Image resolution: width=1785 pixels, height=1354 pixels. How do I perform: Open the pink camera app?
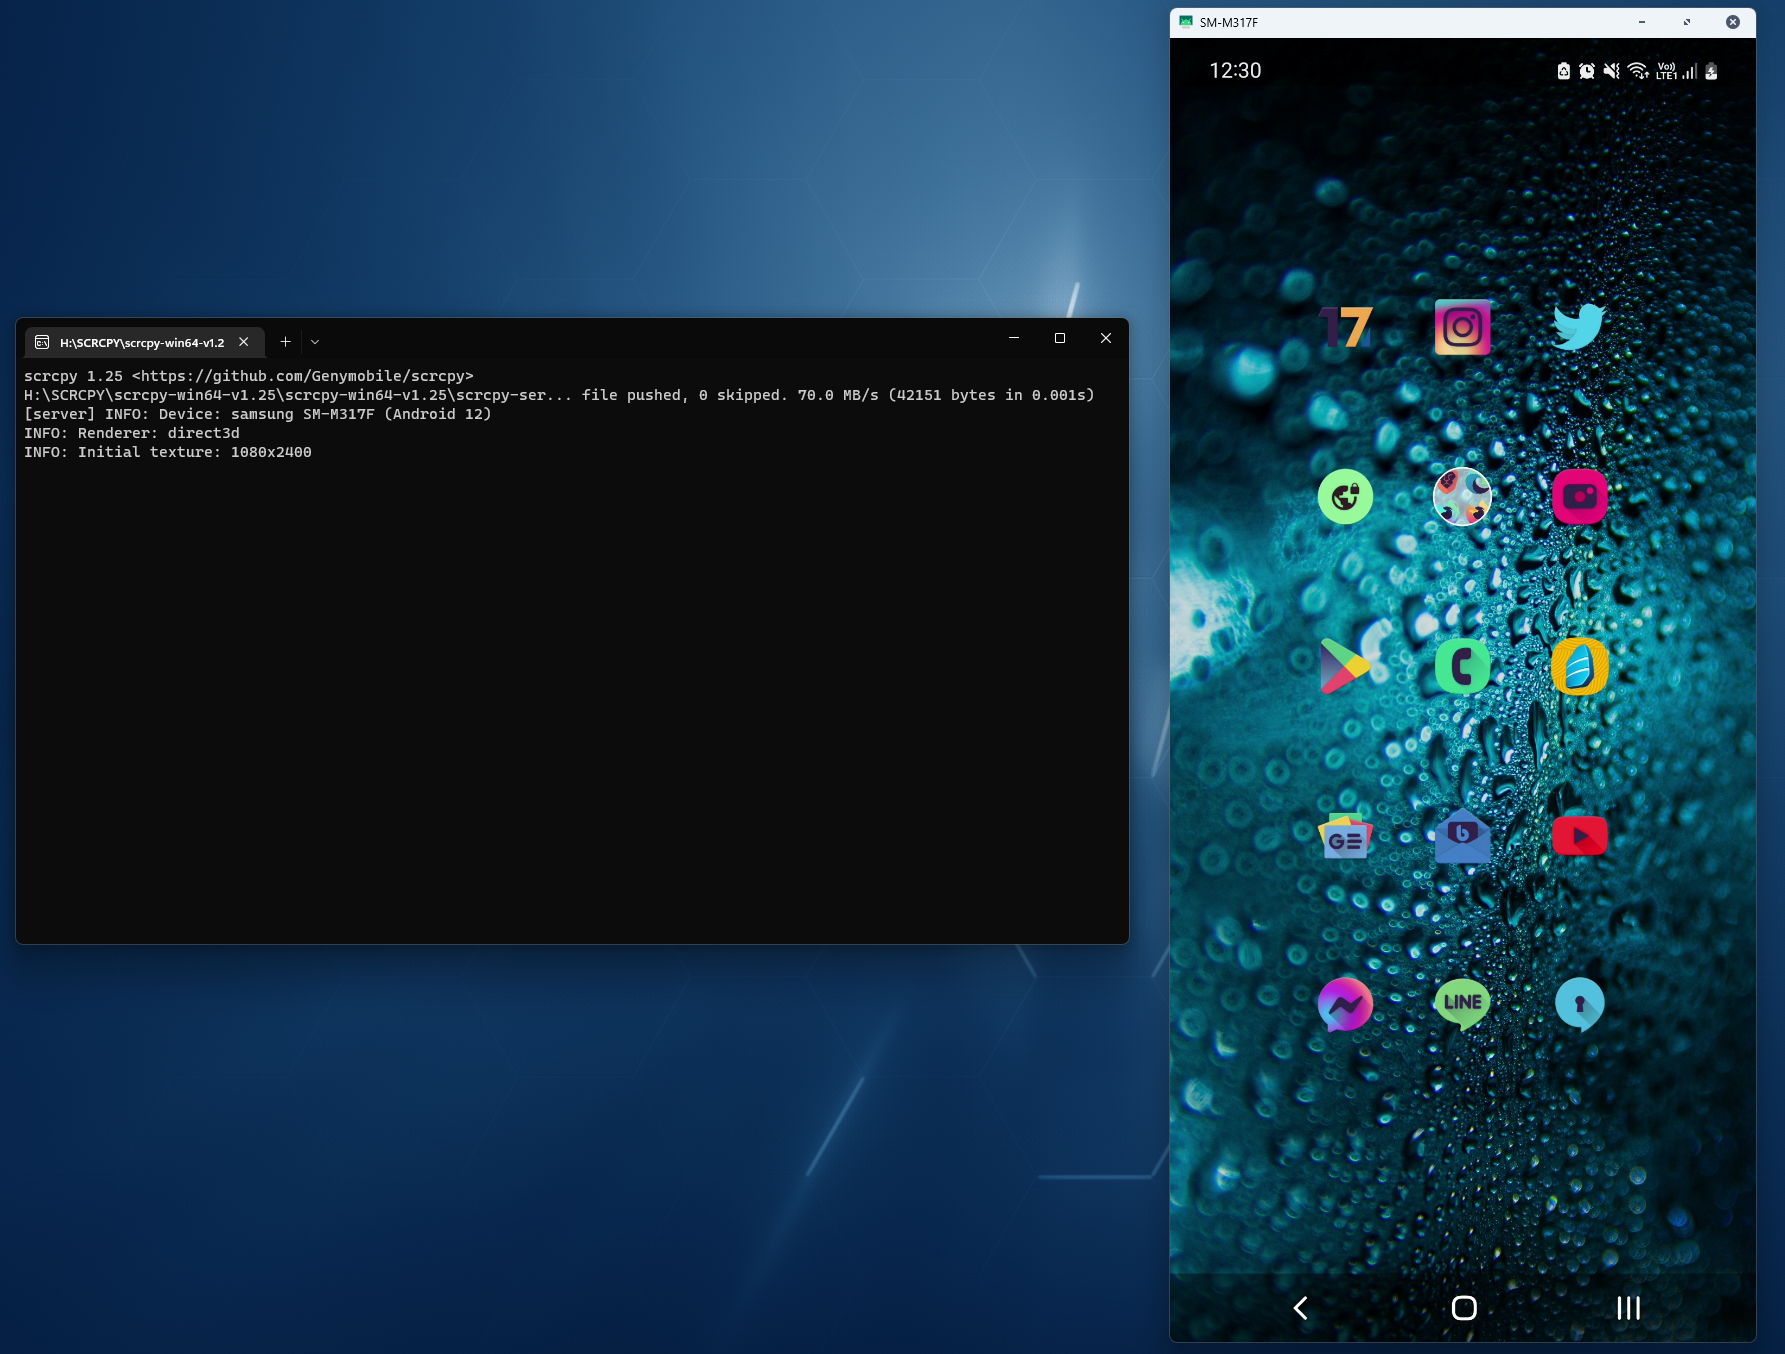click(x=1579, y=496)
